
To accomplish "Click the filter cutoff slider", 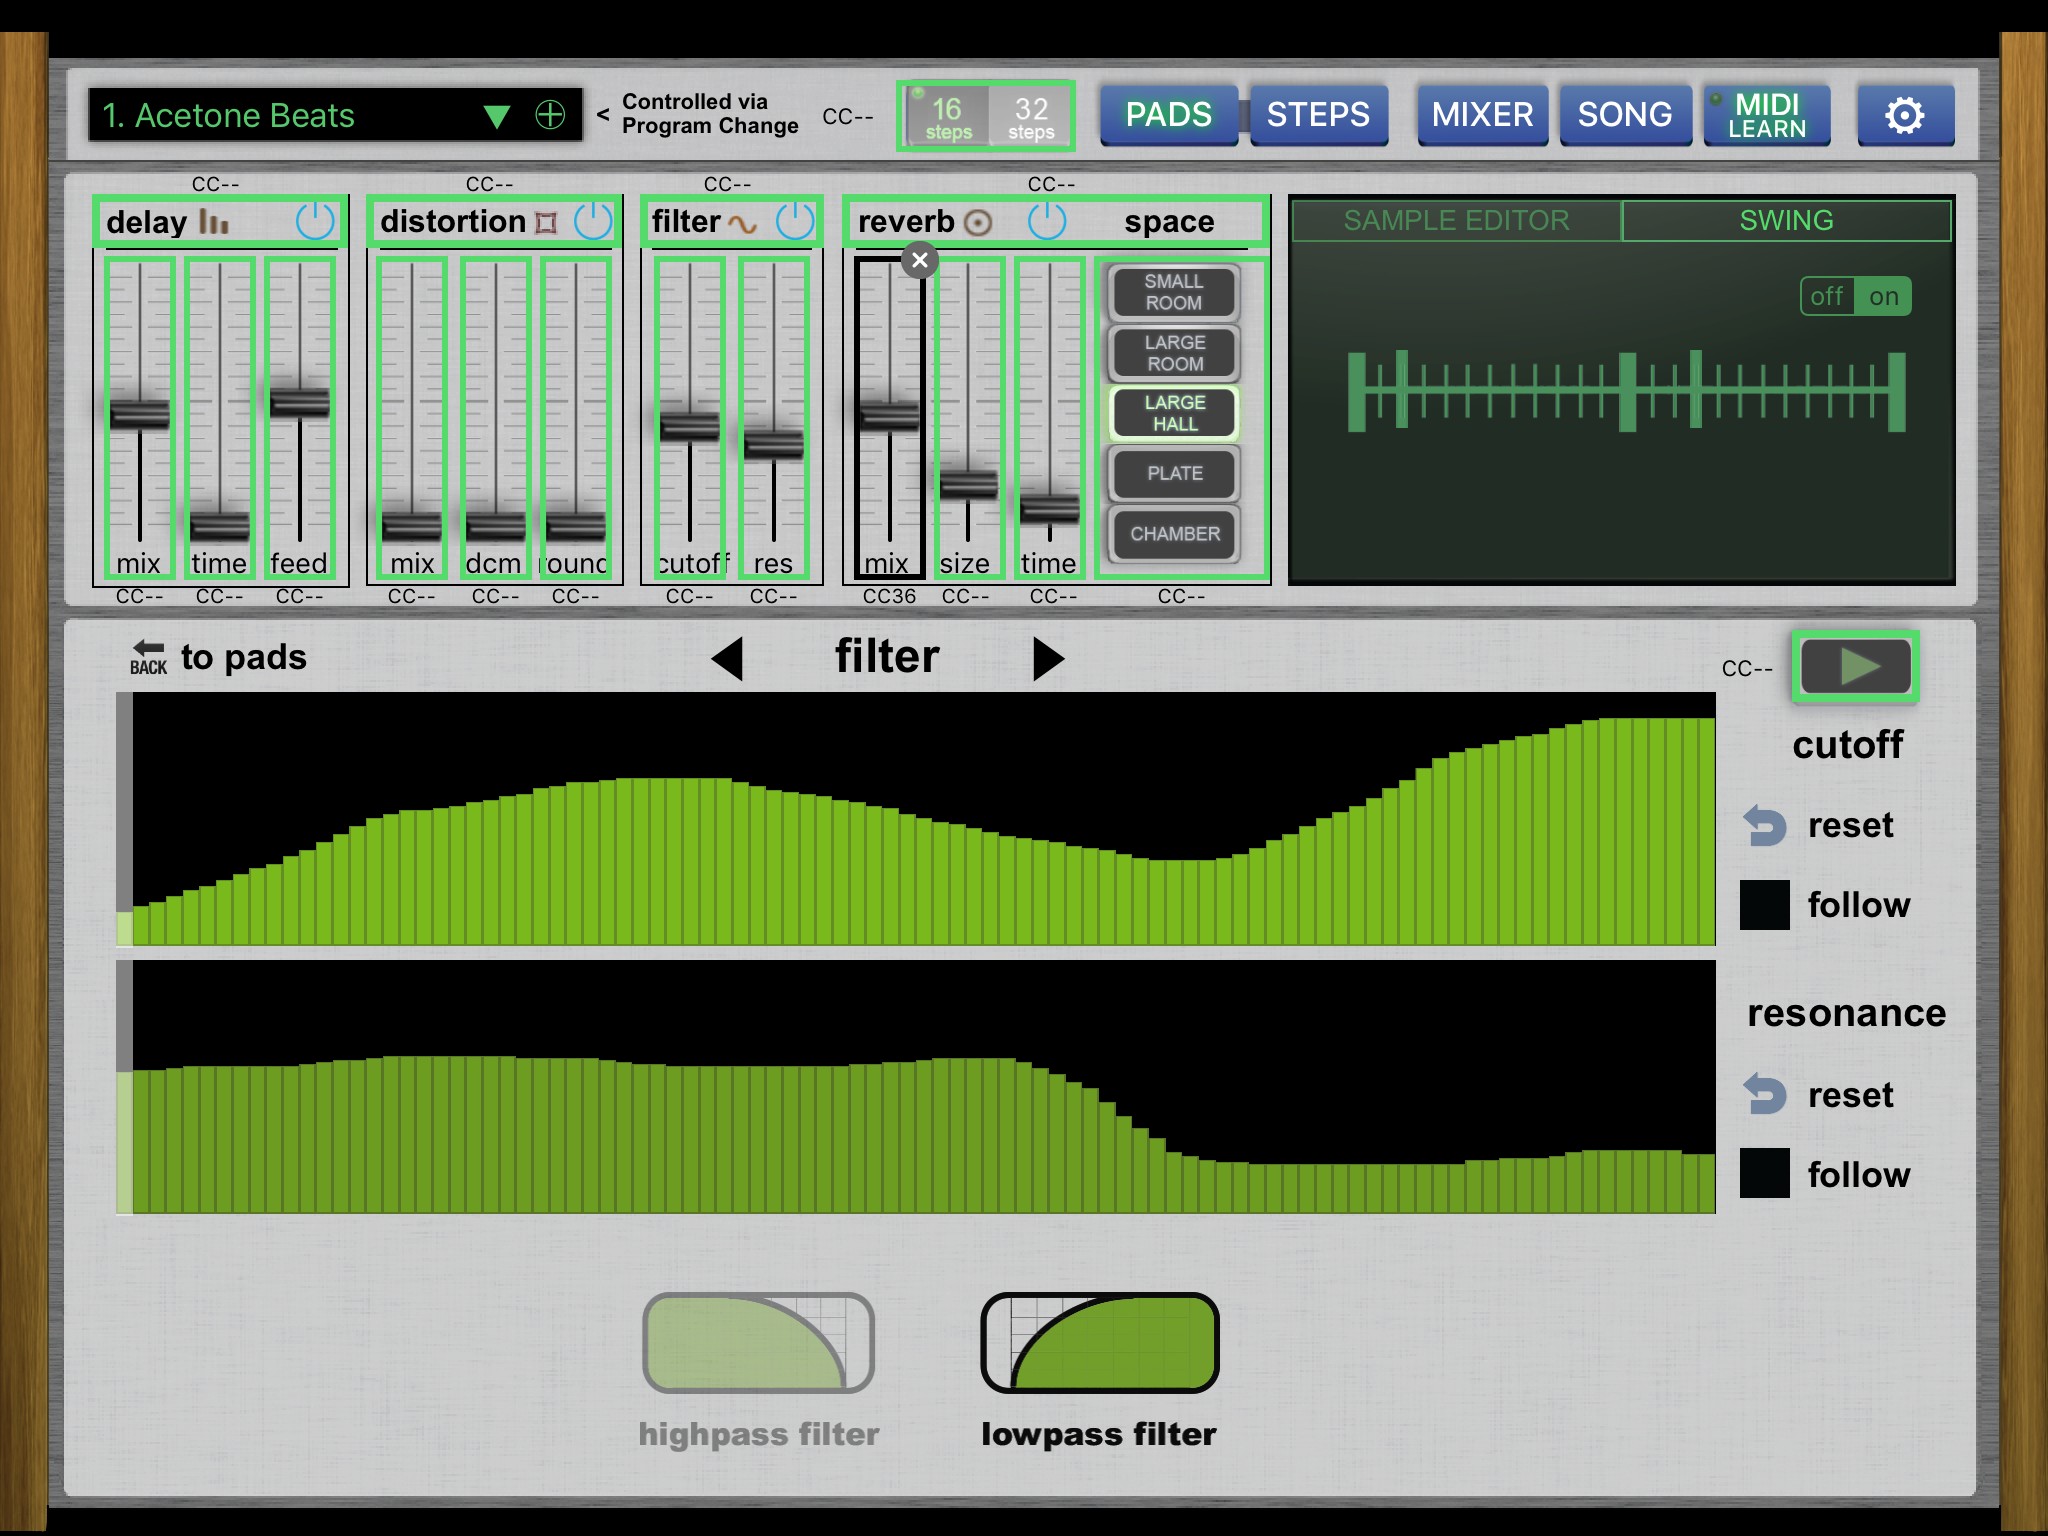I will 690,418.
